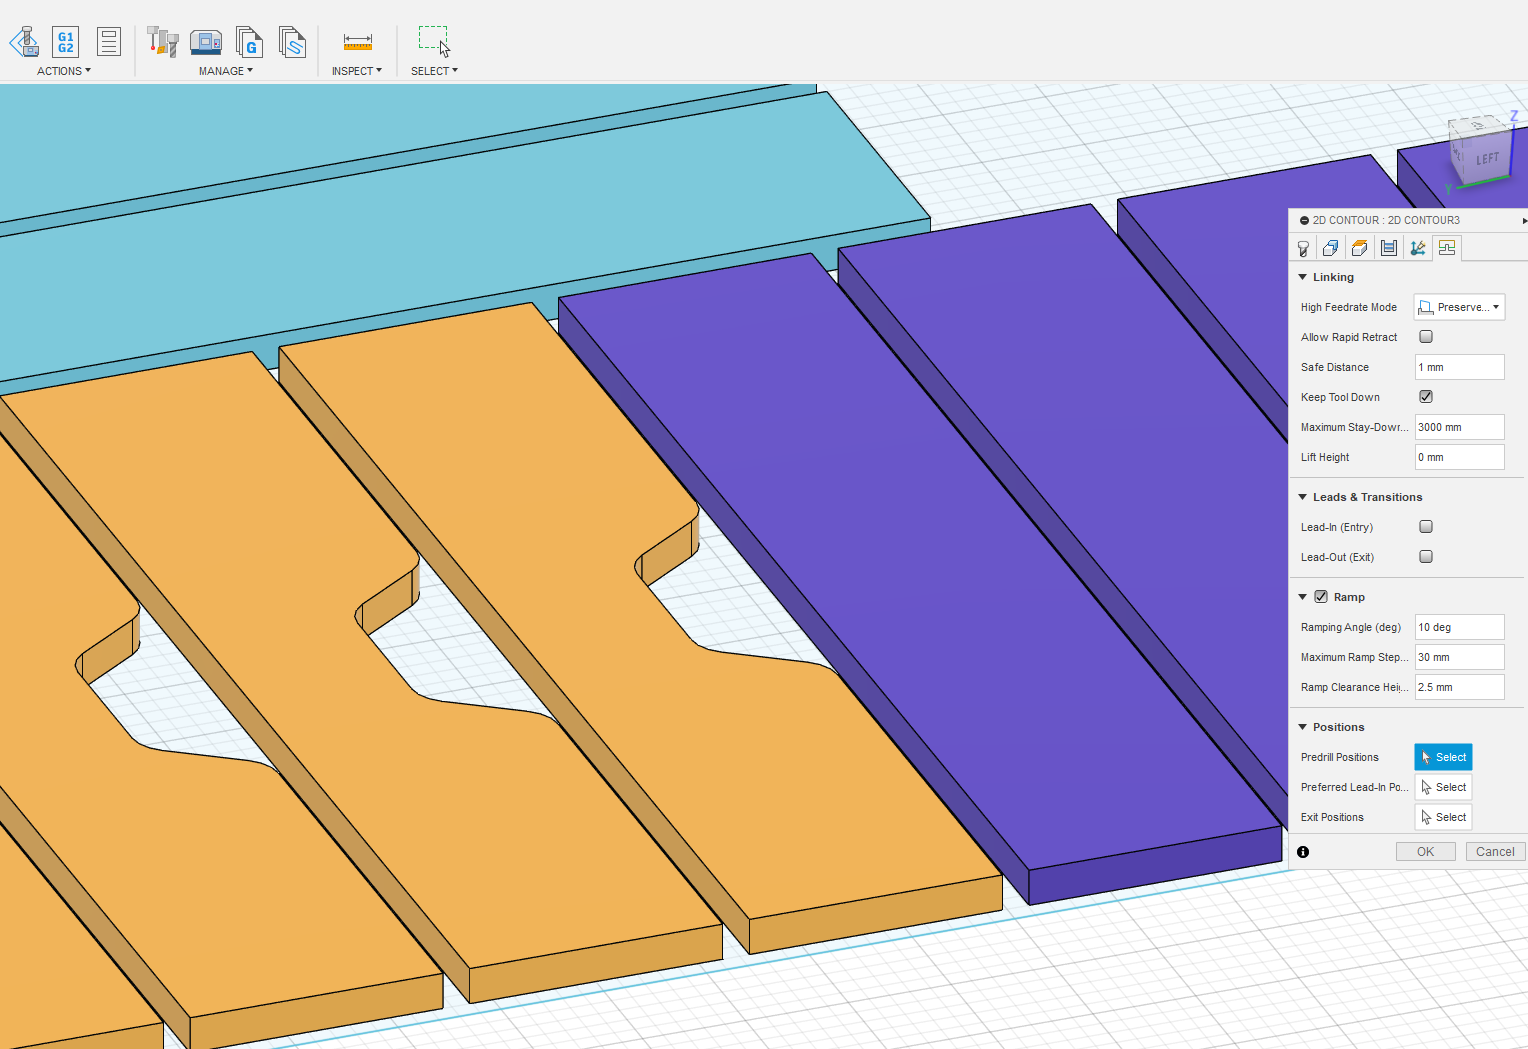This screenshot has width=1528, height=1049.
Task: Open the INSPECT dropdown menu
Action: coord(357,71)
